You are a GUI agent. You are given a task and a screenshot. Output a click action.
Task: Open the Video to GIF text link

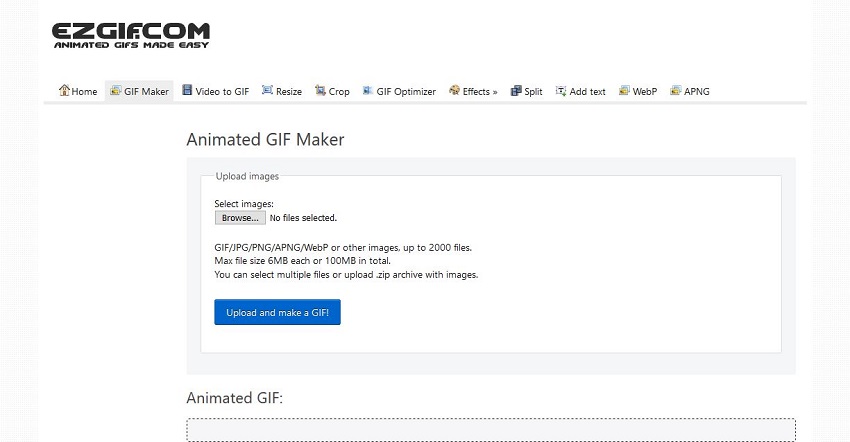pos(222,92)
